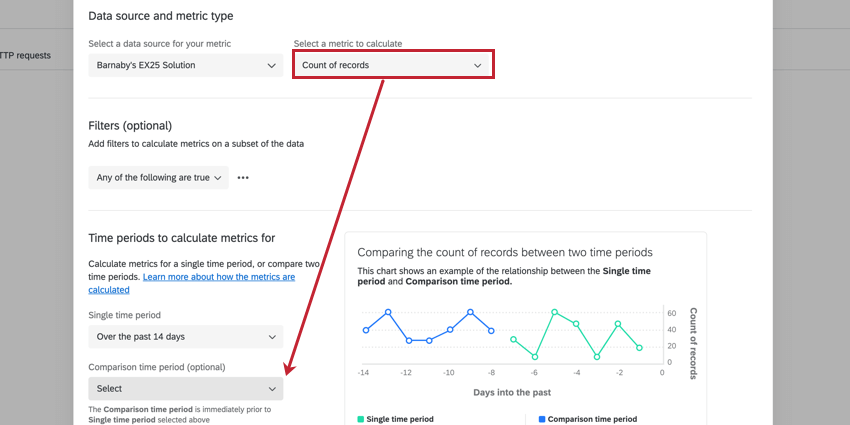Click the "Comparison time period" legend label text
Image resolution: width=850 pixels, height=425 pixels.
pyautogui.click(x=592, y=419)
